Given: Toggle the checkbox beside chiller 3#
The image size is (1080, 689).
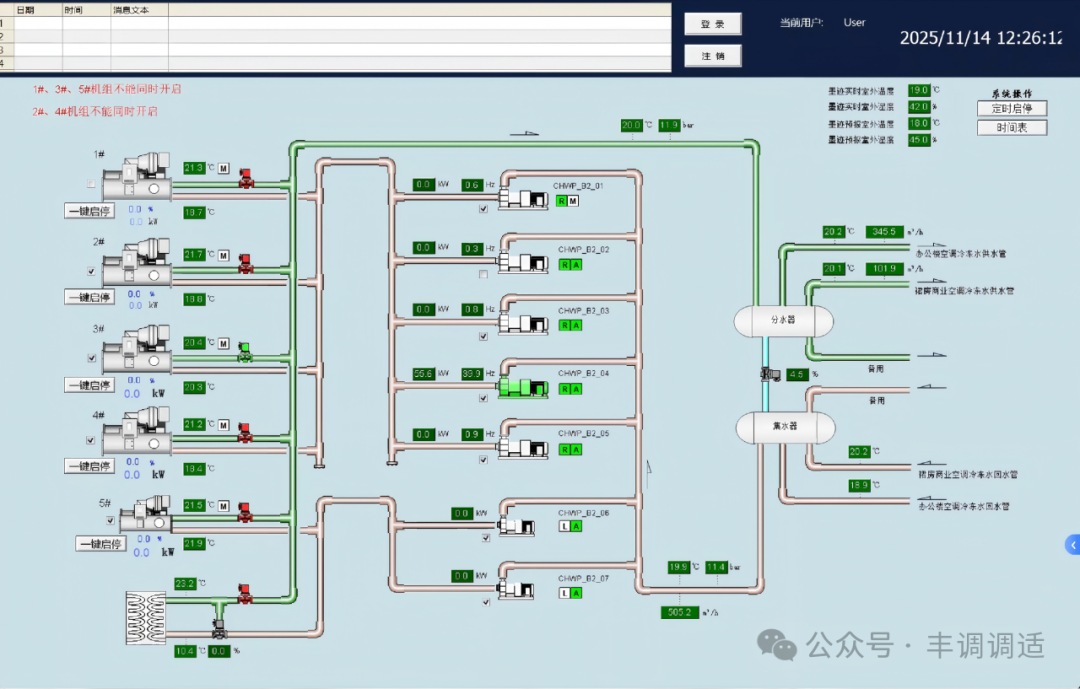Looking at the screenshot, I should point(92,358).
